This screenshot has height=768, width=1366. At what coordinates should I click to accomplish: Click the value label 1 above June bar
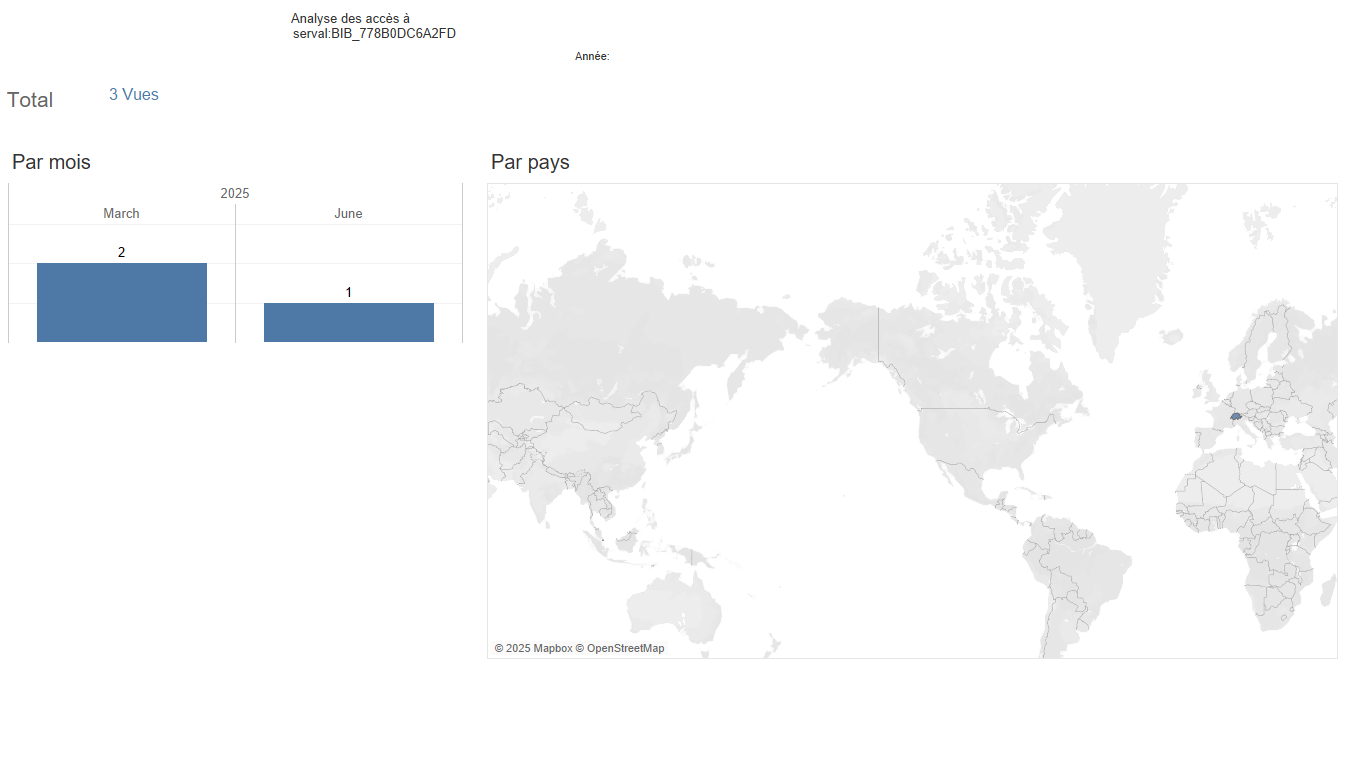tap(348, 292)
